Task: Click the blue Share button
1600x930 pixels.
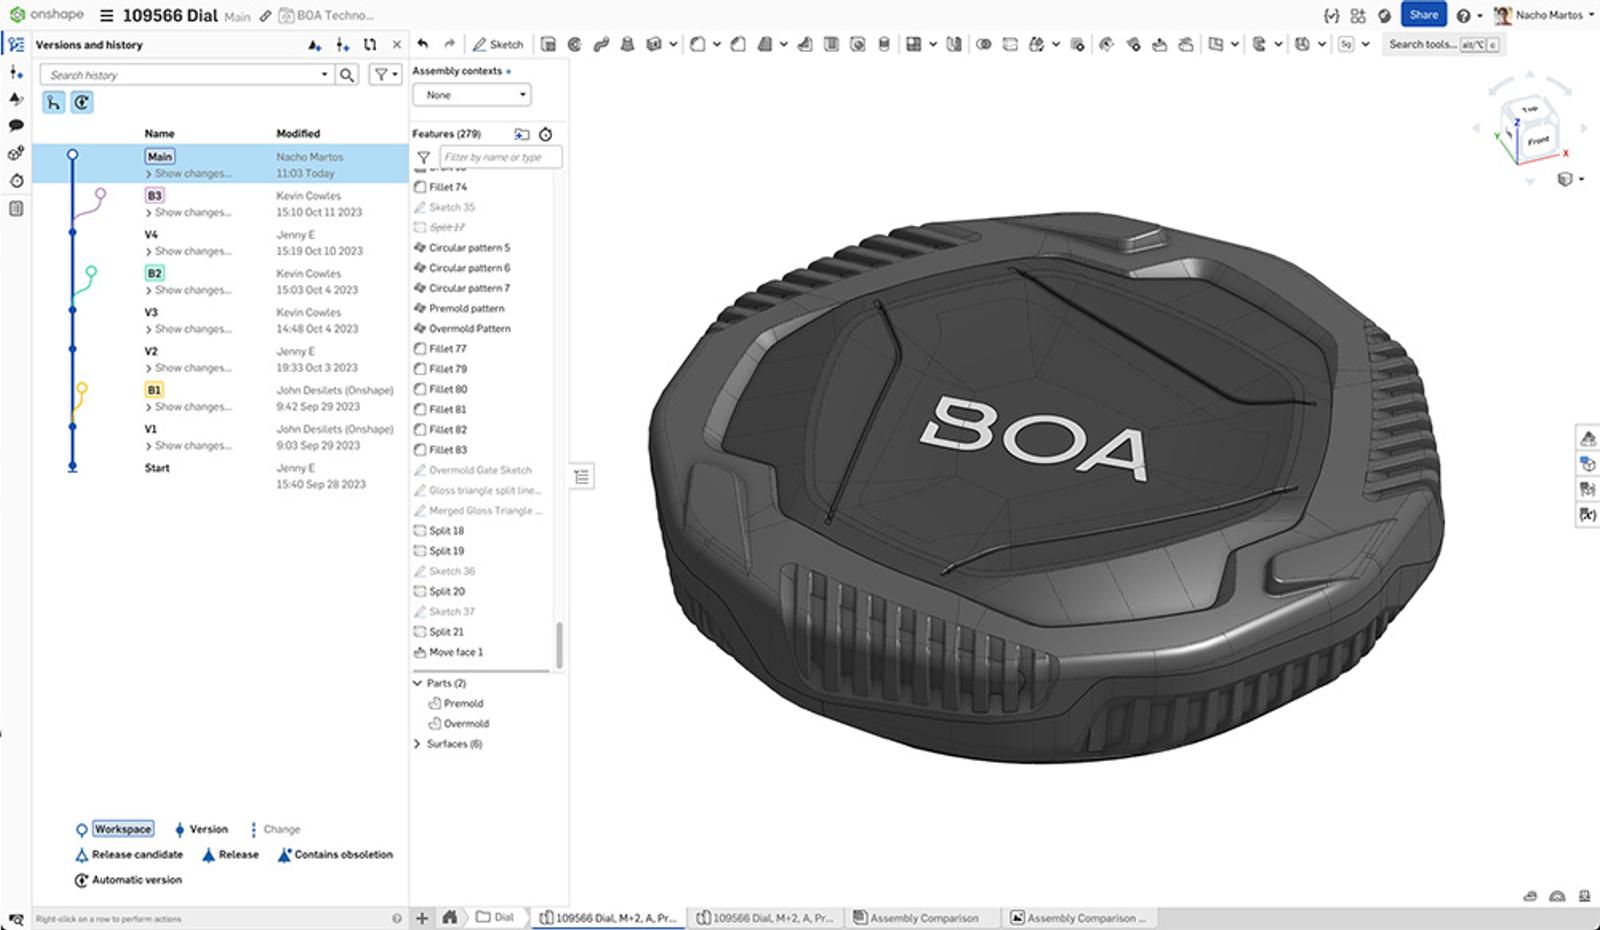Action: pyautogui.click(x=1423, y=15)
